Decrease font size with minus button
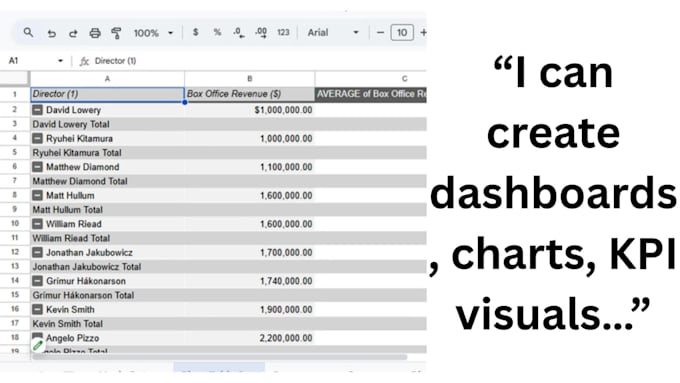Viewport: 680px width, 383px height. click(x=380, y=33)
